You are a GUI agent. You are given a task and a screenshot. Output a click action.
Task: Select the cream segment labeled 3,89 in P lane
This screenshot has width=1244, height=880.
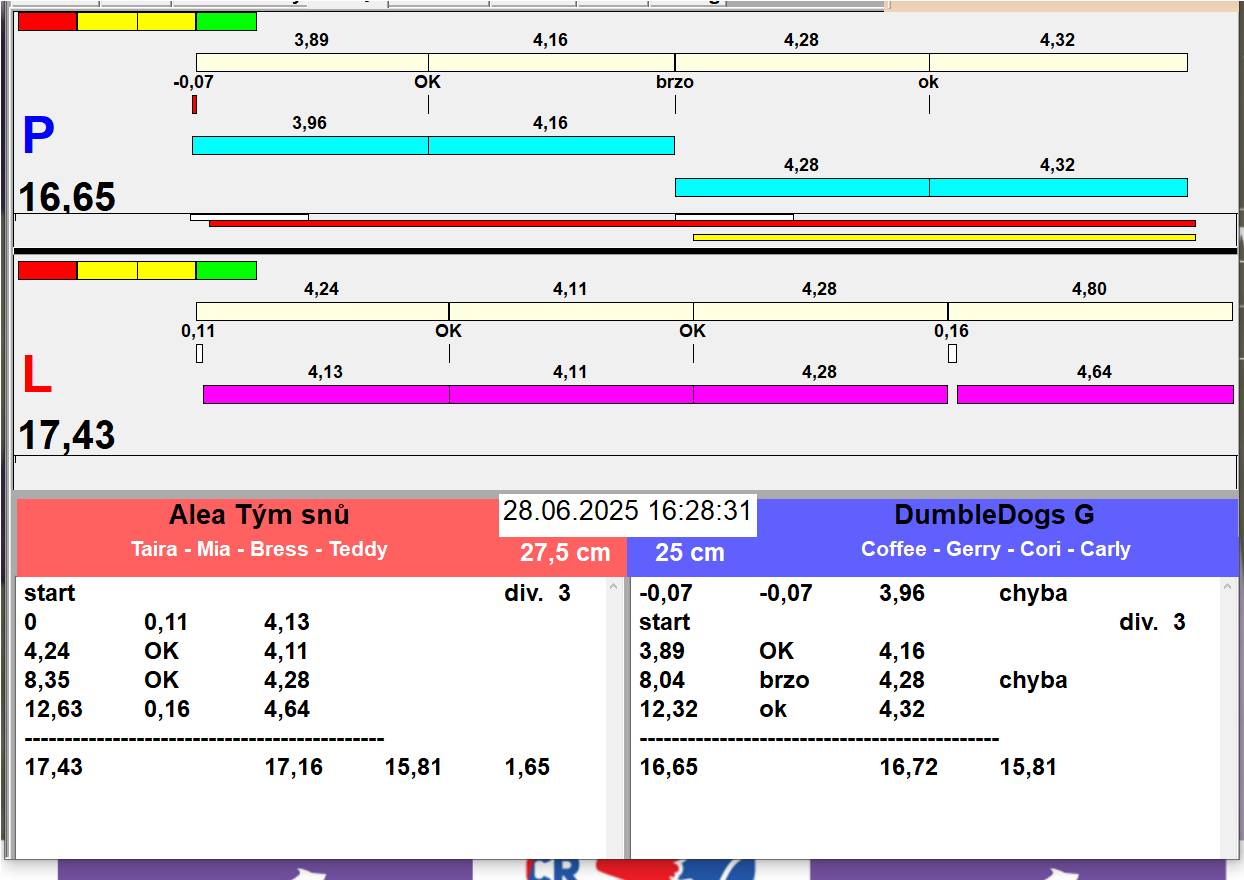click(312, 62)
